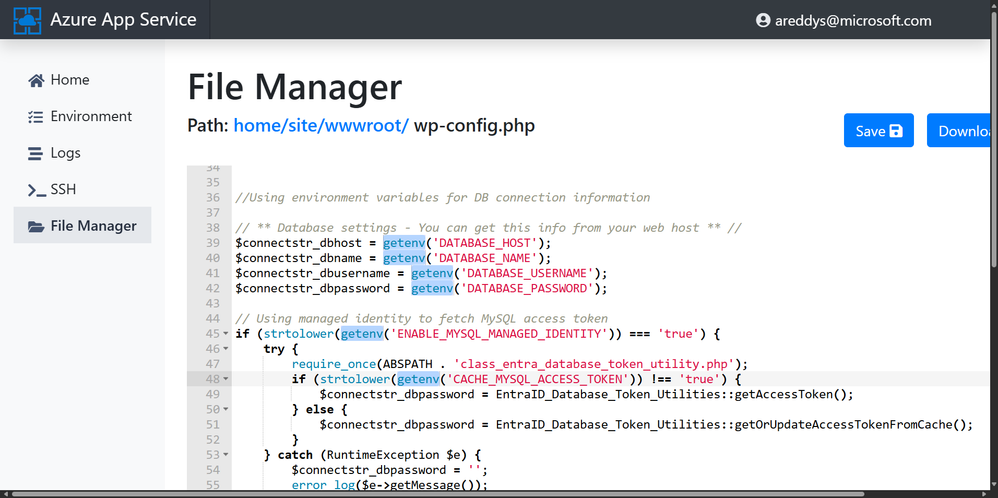Viewport: 998px width, 498px height.
Task: Click the SSH terminal prompt icon
Action: coord(36,190)
